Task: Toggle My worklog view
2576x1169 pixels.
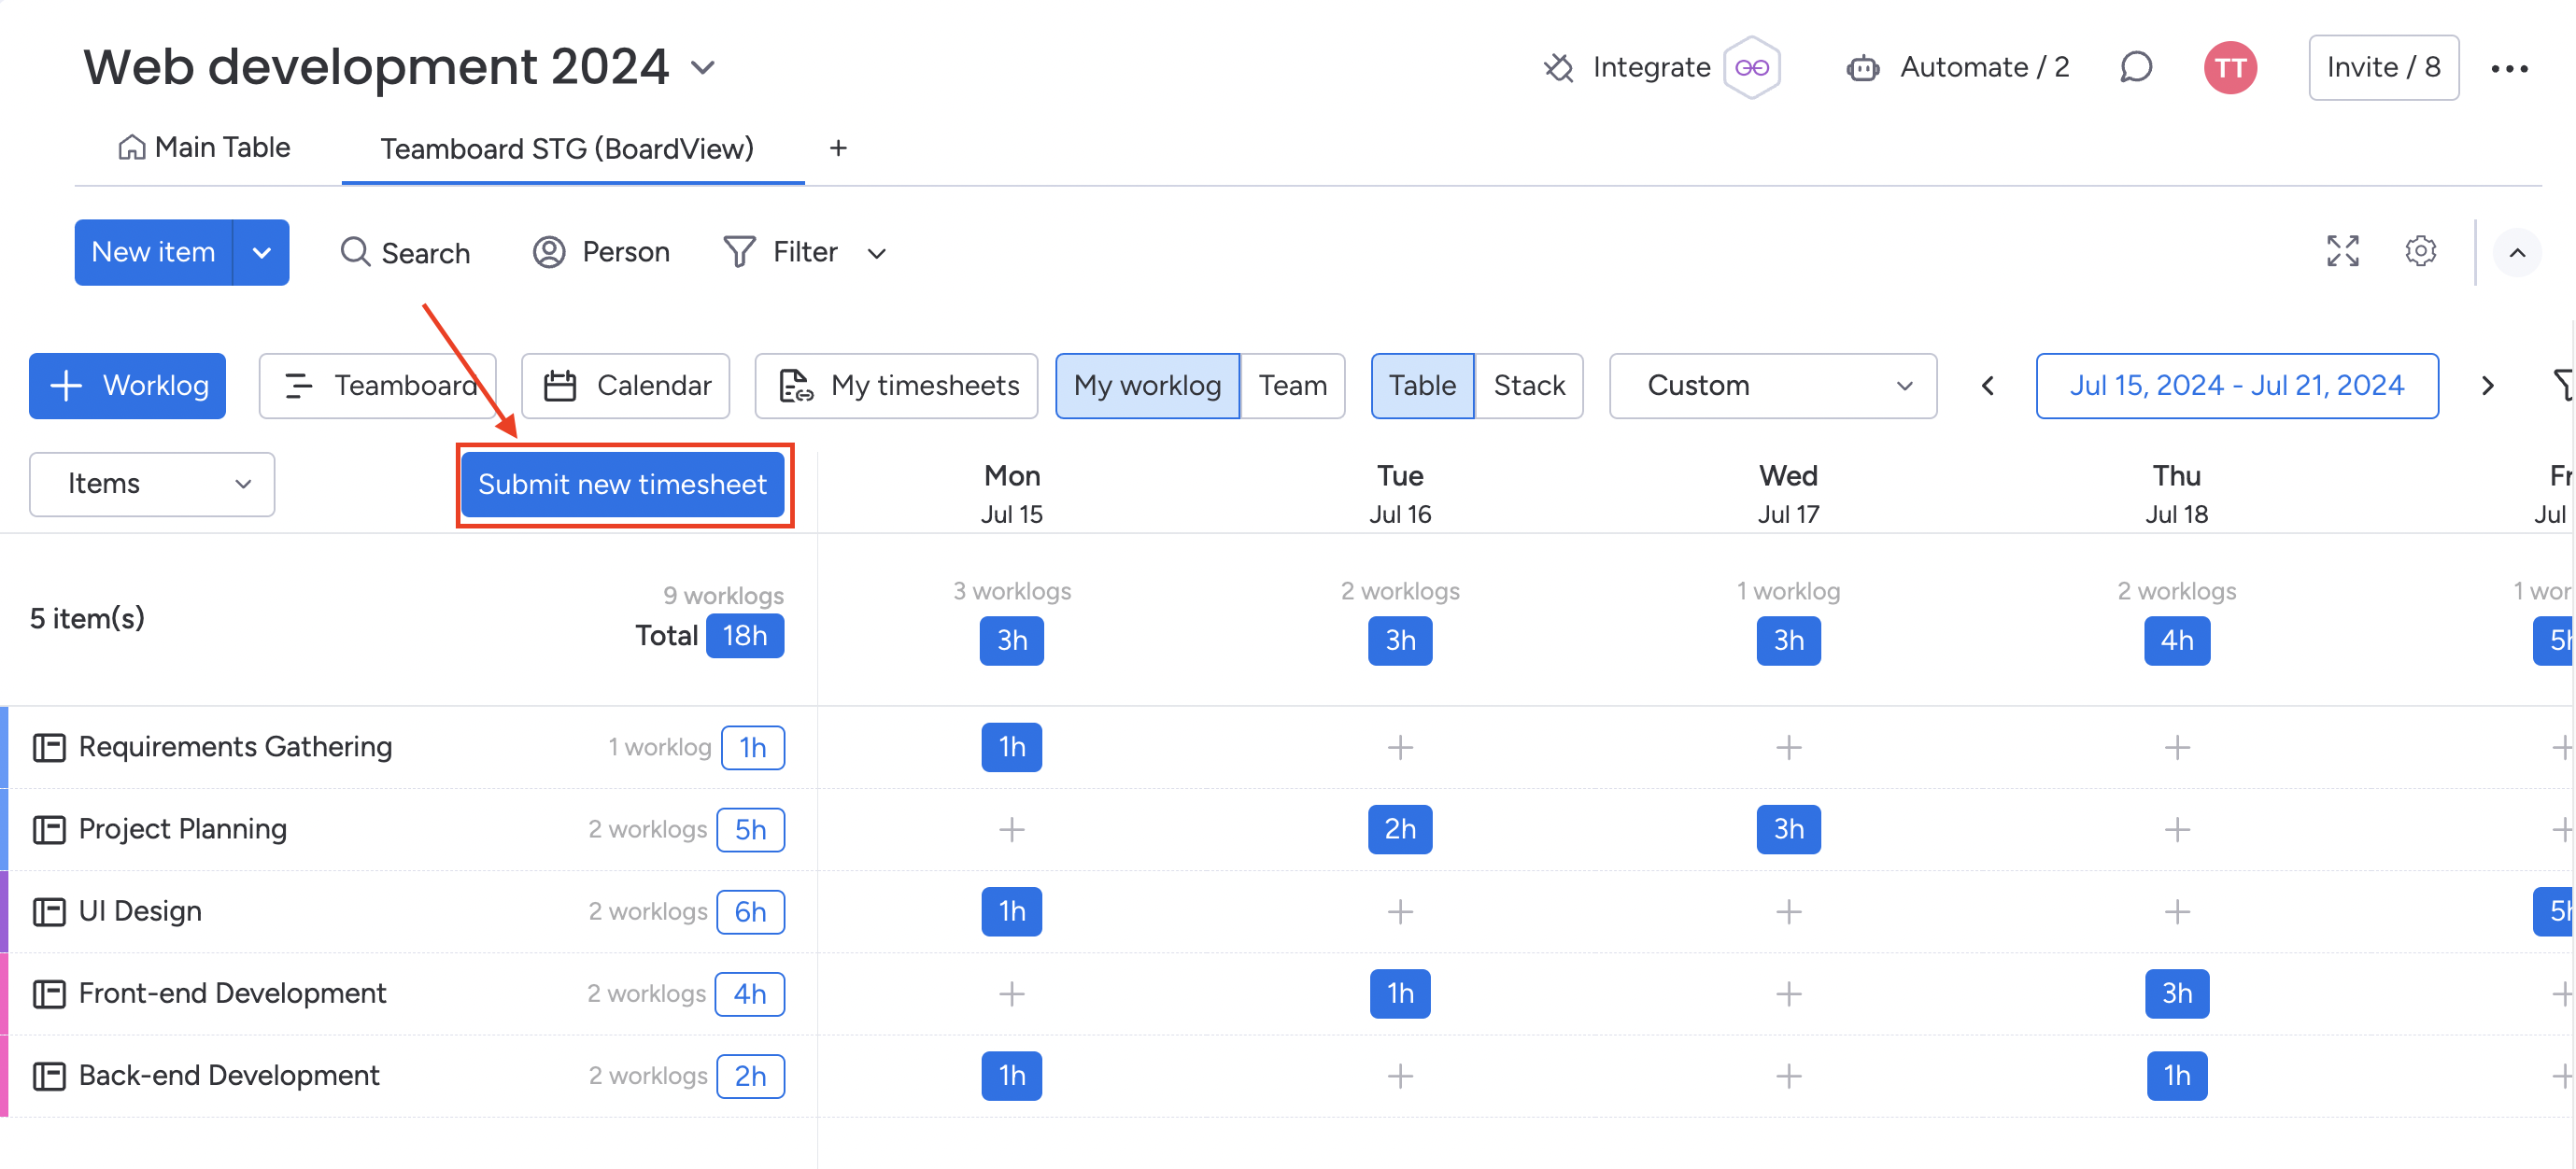Action: click(1145, 386)
